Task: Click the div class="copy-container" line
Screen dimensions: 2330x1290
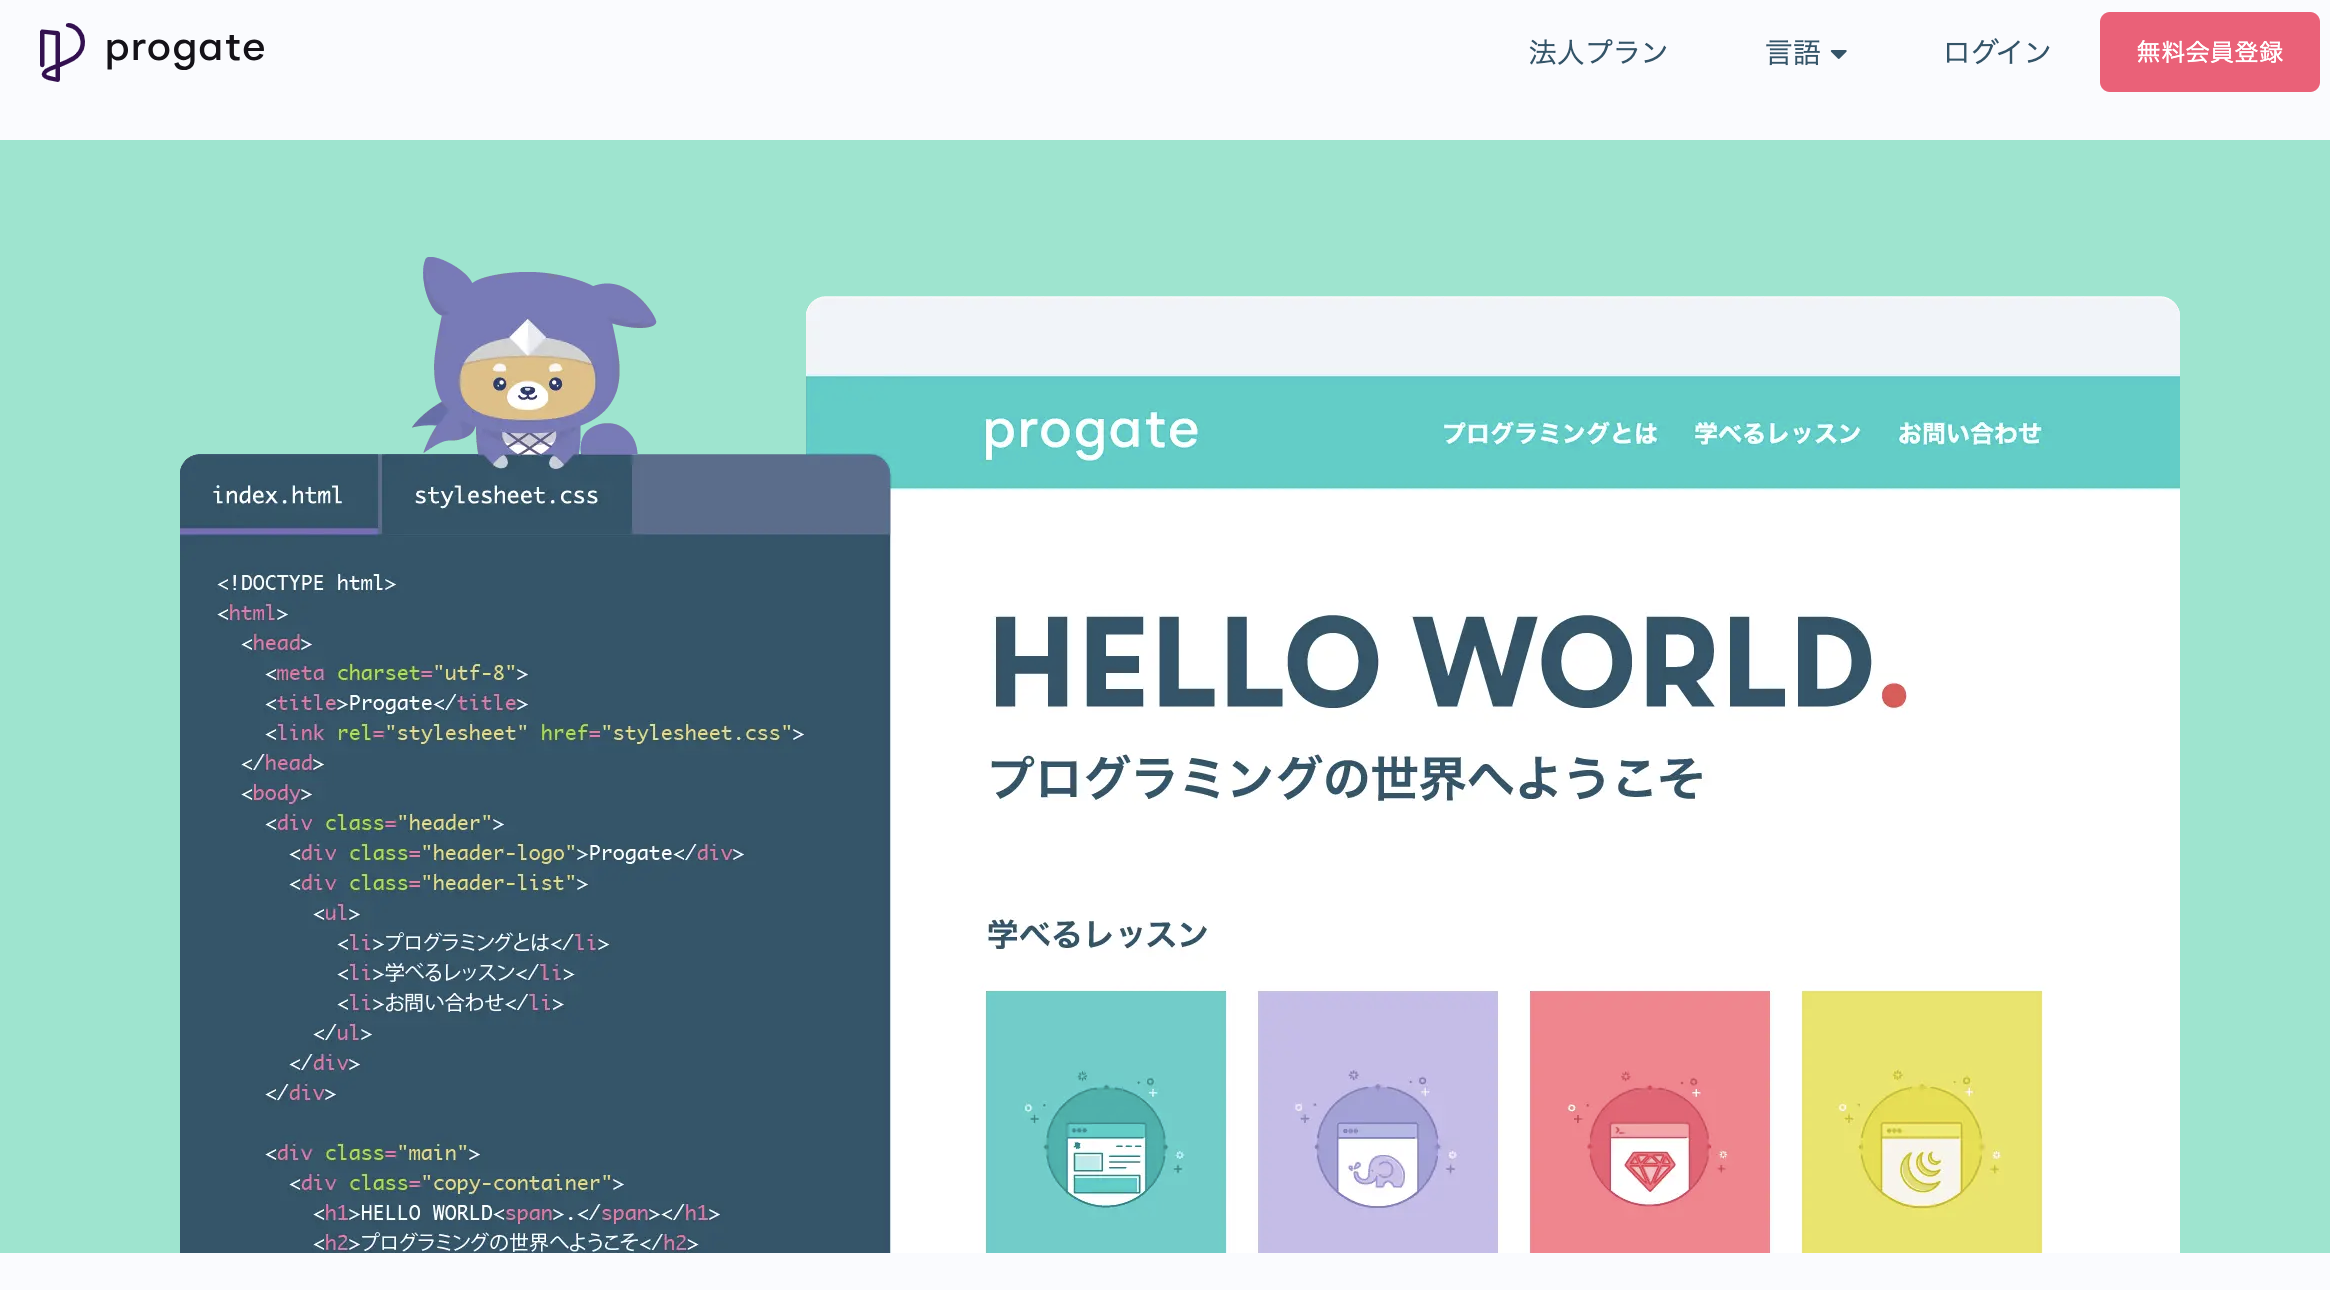Action: click(x=456, y=1183)
